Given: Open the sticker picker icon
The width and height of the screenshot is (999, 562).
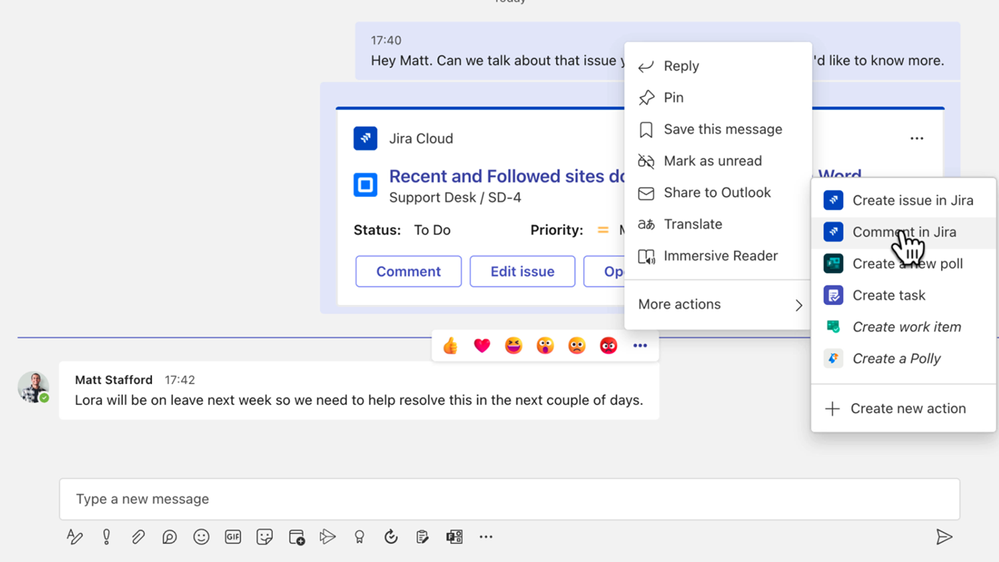Looking at the screenshot, I should click(264, 537).
